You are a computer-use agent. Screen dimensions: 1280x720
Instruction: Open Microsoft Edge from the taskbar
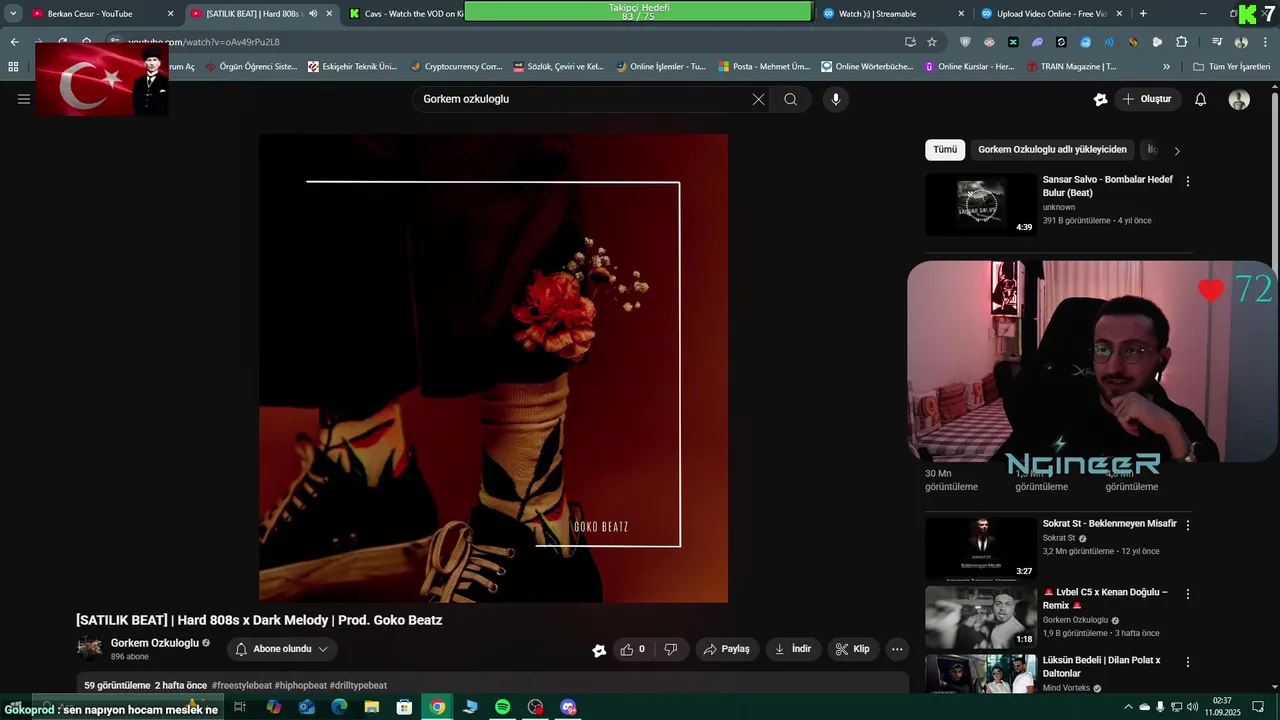pos(339,707)
